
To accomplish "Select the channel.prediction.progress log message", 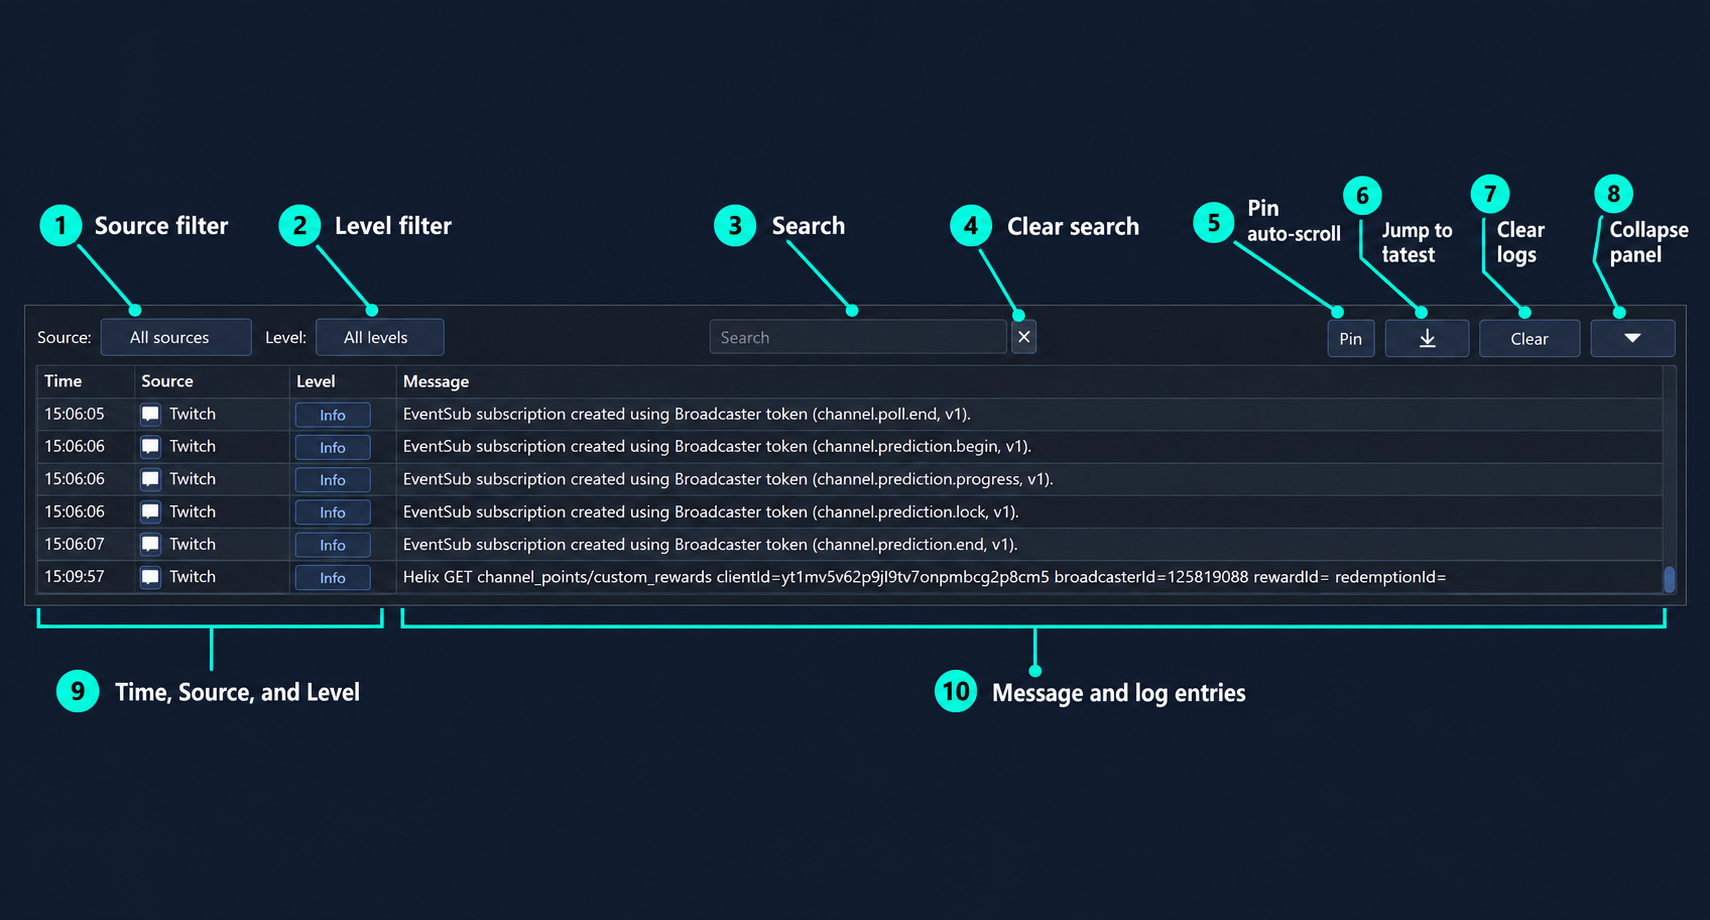I will (x=728, y=479).
